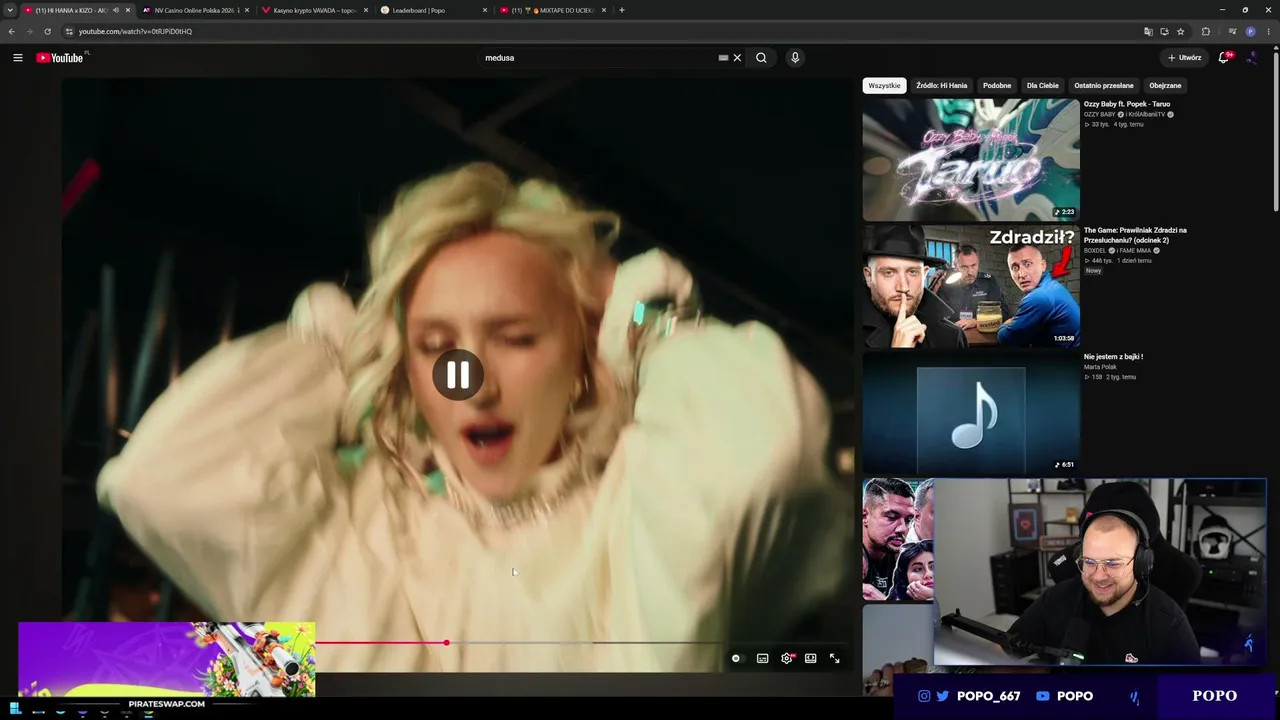This screenshot has width=1280, height=720.
Task: Bookmark this page with the star icon
Action: point(1181,31)
